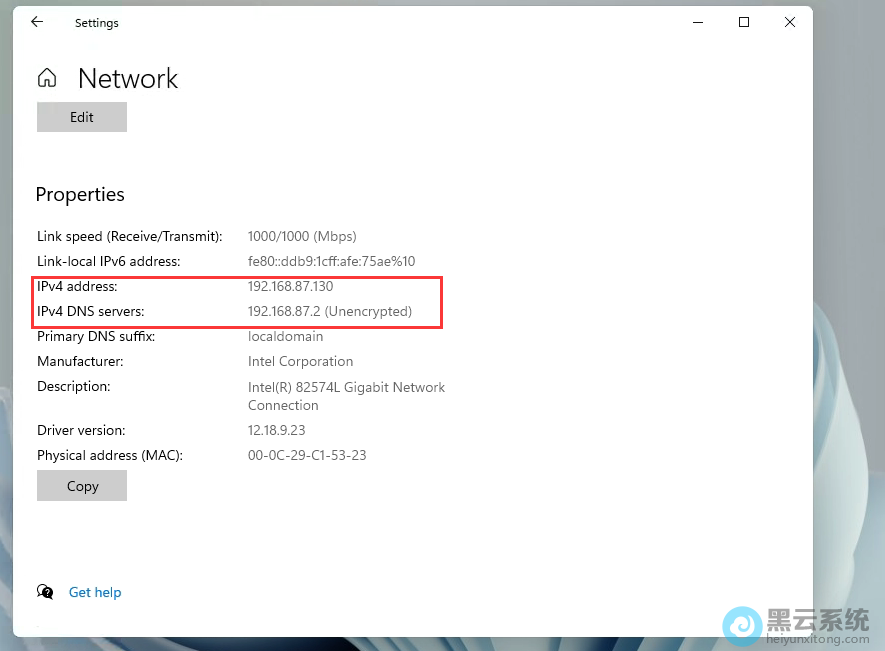Minimize the Settings window

pyautogui.click(x=698, y=22)
